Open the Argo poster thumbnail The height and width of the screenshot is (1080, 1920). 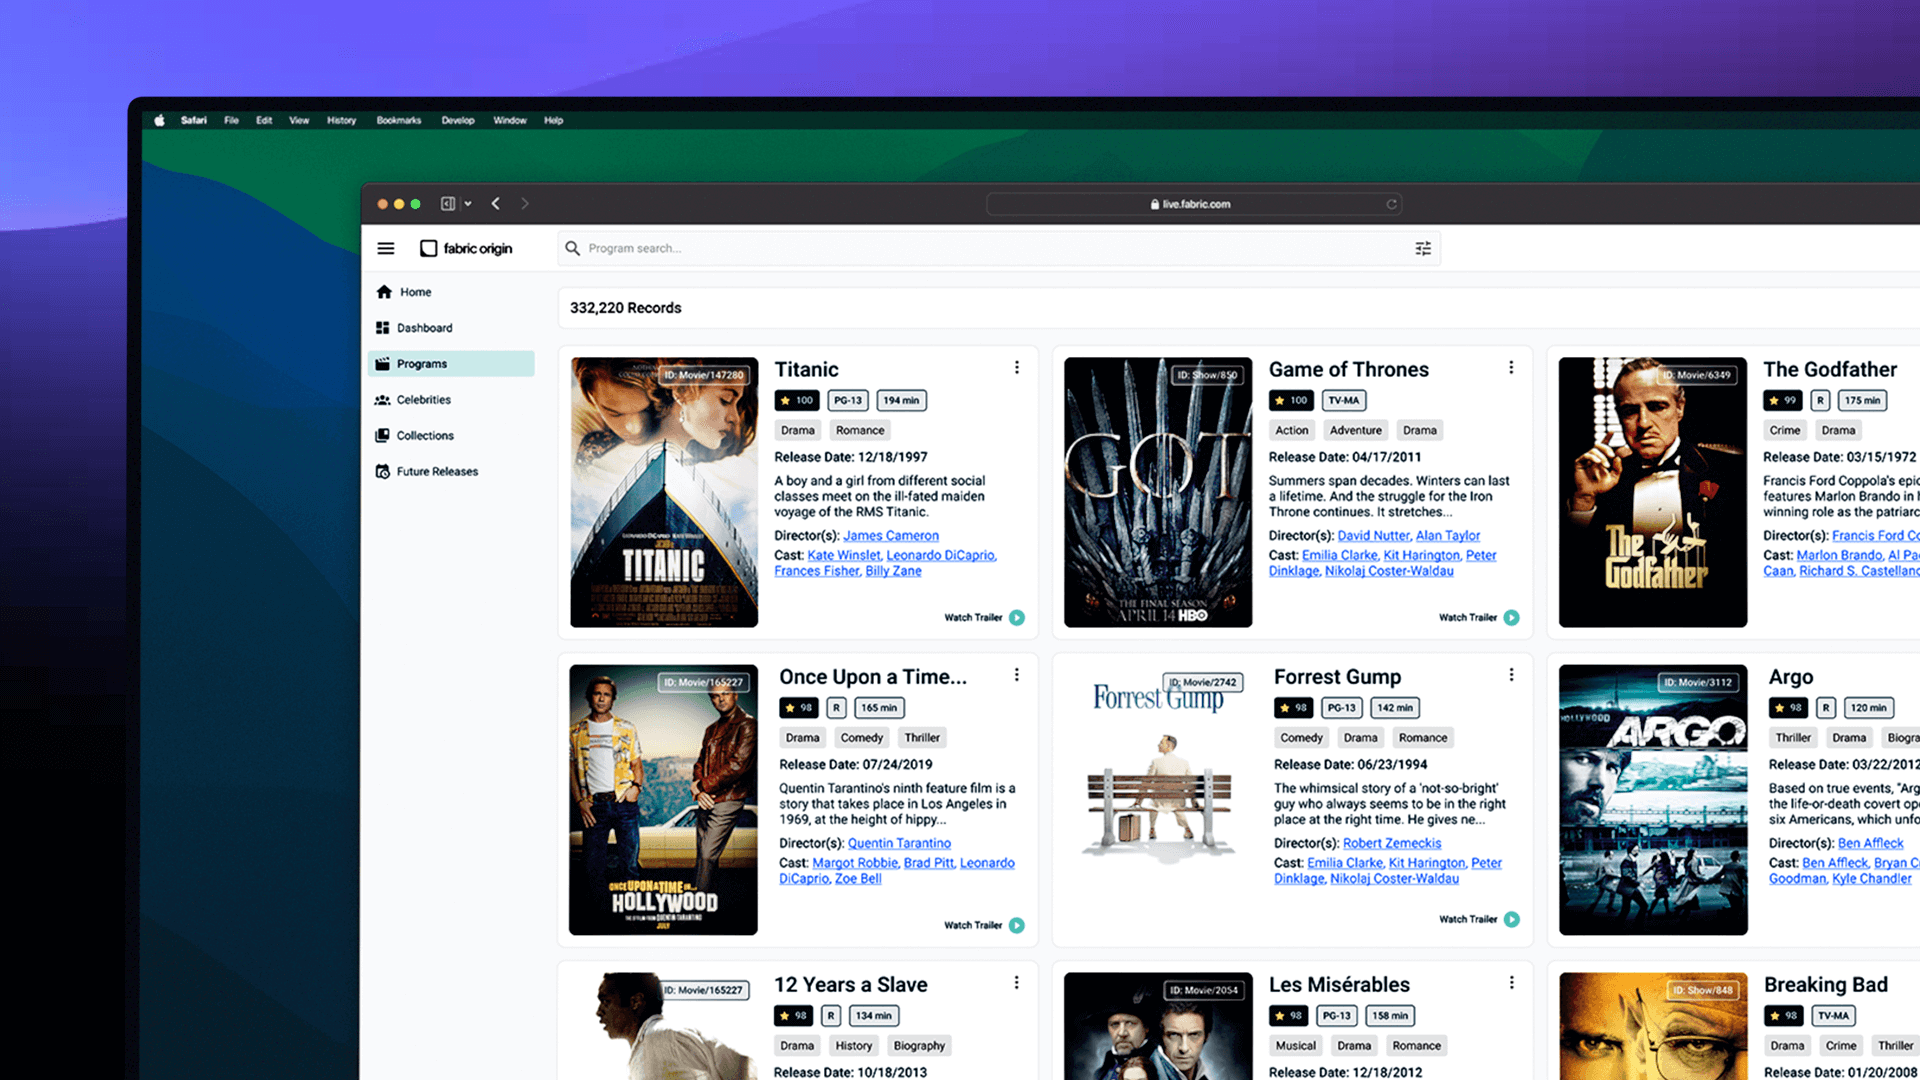click(x=1653, y=800)
